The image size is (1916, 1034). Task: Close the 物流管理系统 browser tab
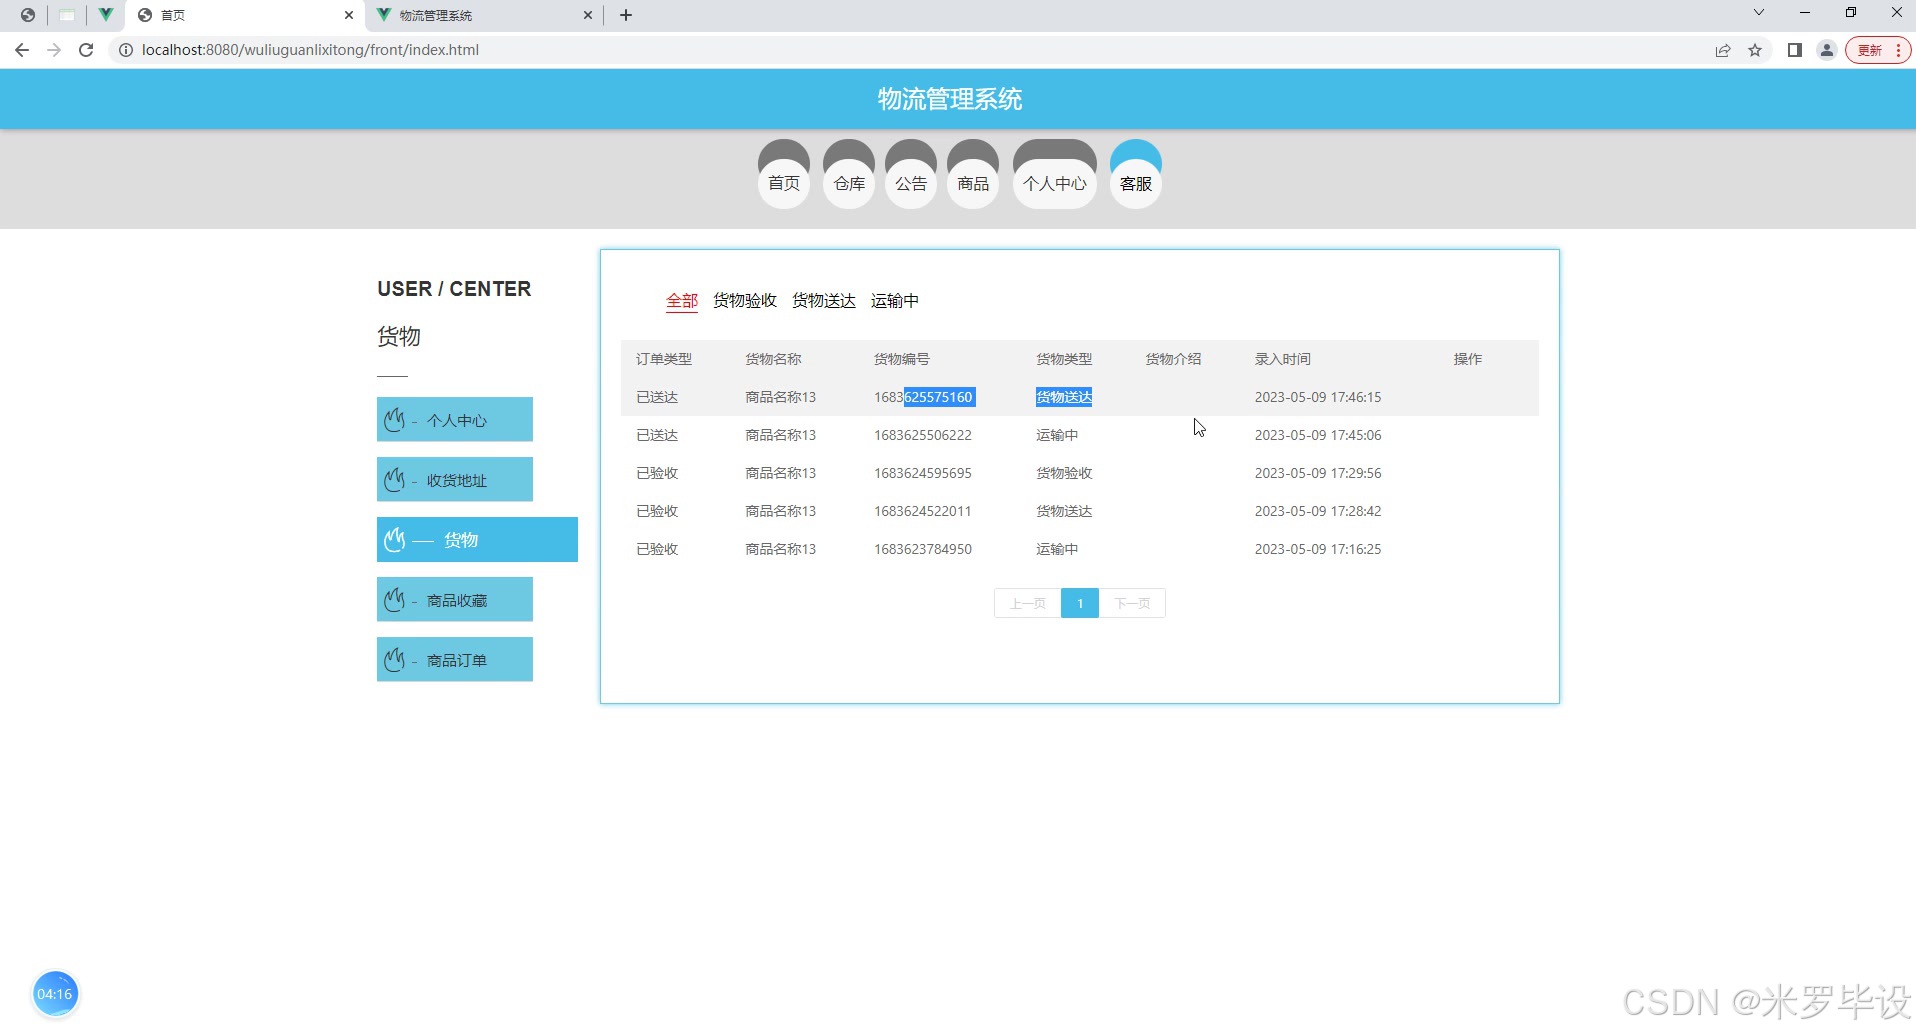588,15
